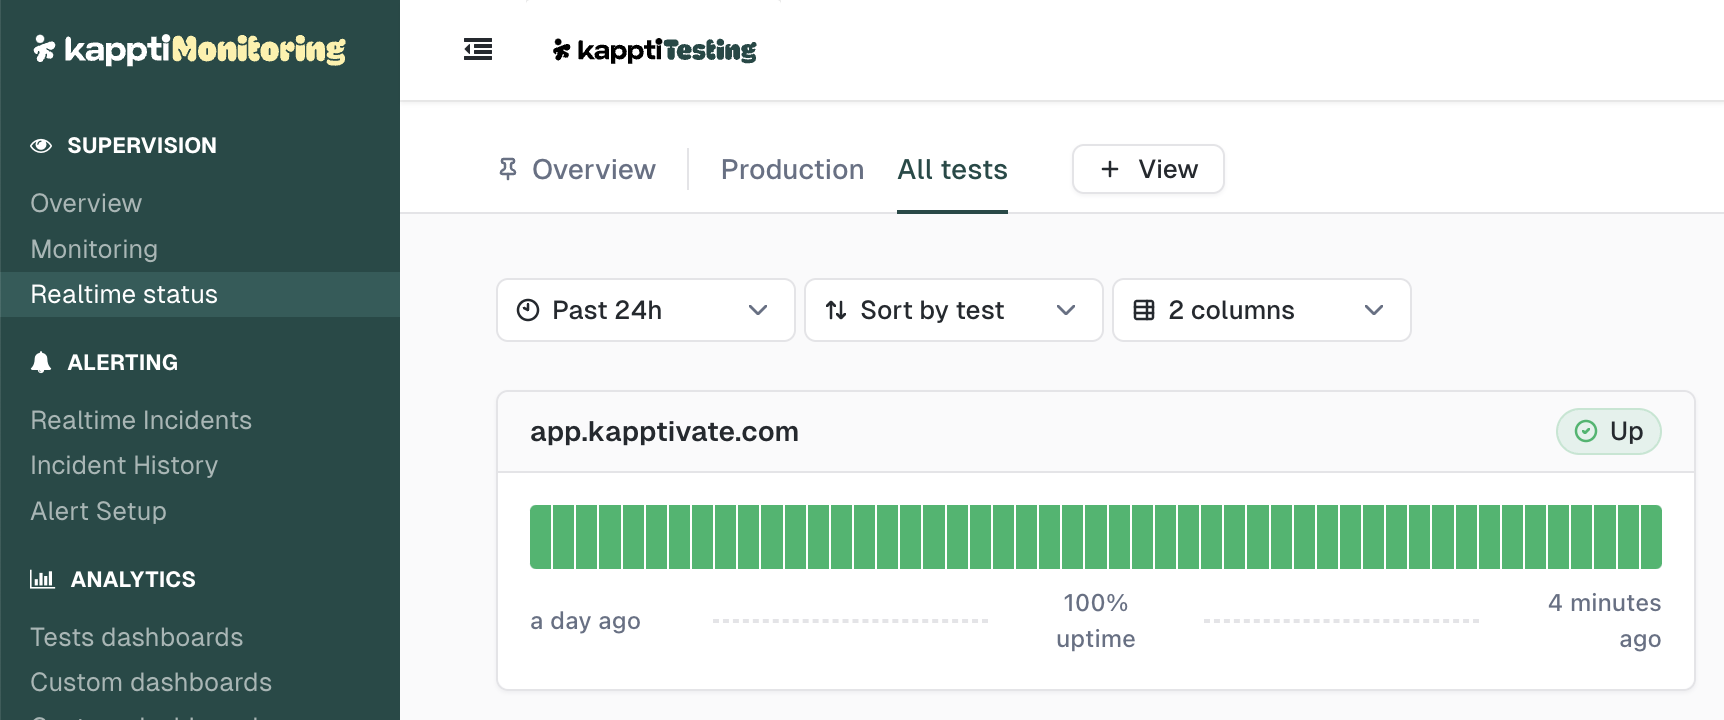Open the app.kapptivate.com test card title
Viewport: 1724px width, 720px height.
tap(664, 432)
